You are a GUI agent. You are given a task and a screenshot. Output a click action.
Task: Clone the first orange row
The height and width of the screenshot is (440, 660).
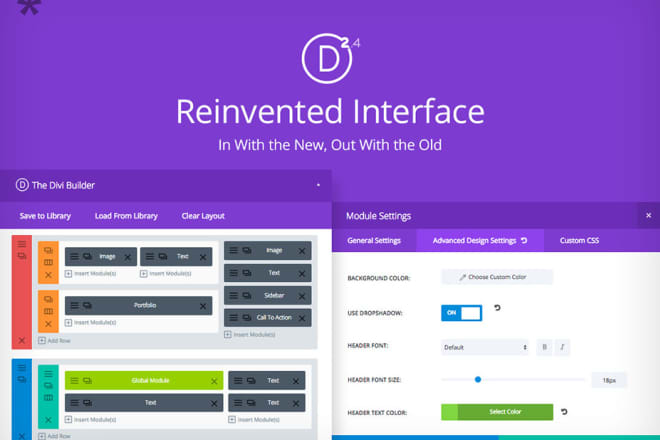tap(48, 251)
